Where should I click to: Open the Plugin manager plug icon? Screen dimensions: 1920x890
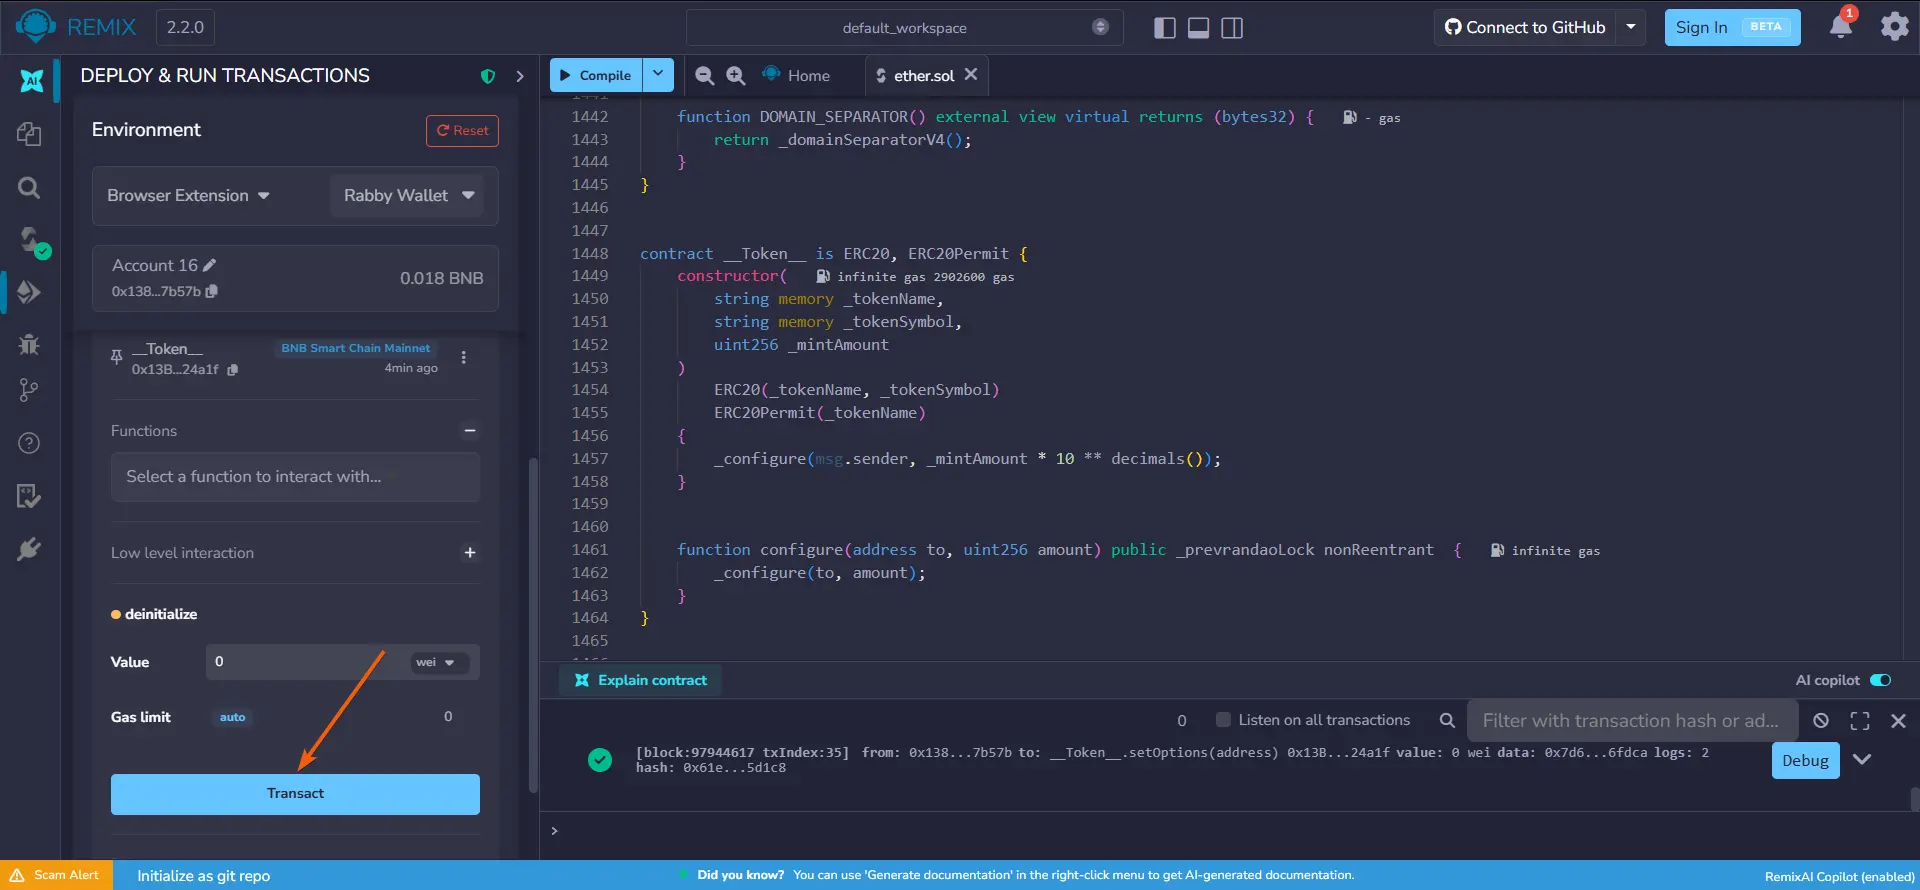pos(29,549)
